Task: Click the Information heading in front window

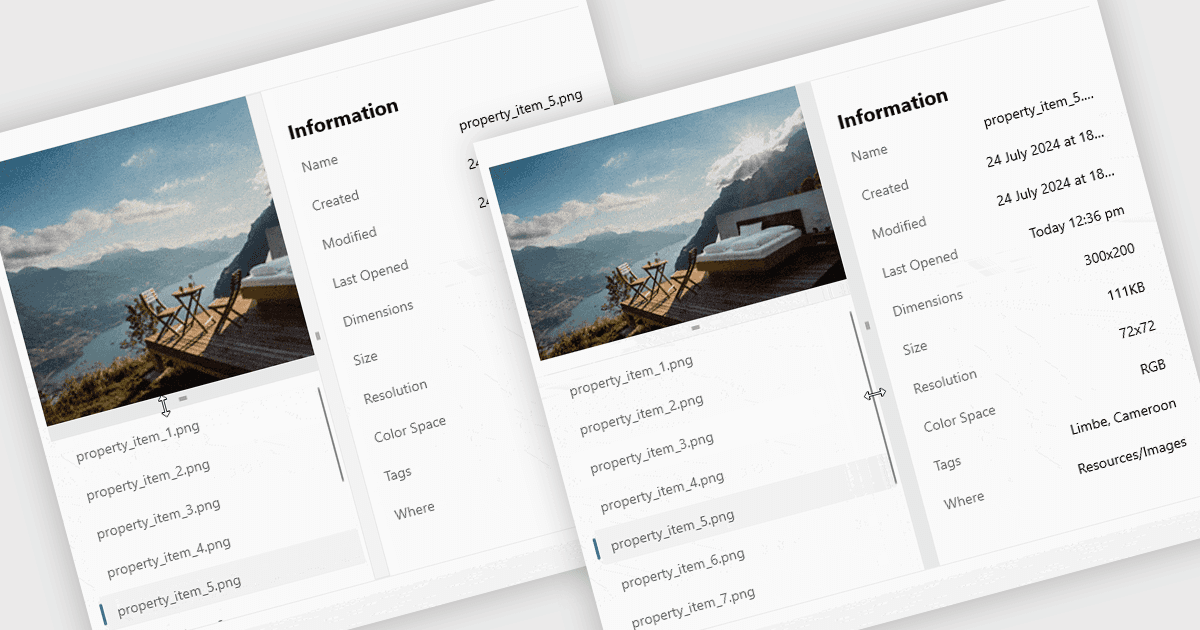Action: click(892, 108)
